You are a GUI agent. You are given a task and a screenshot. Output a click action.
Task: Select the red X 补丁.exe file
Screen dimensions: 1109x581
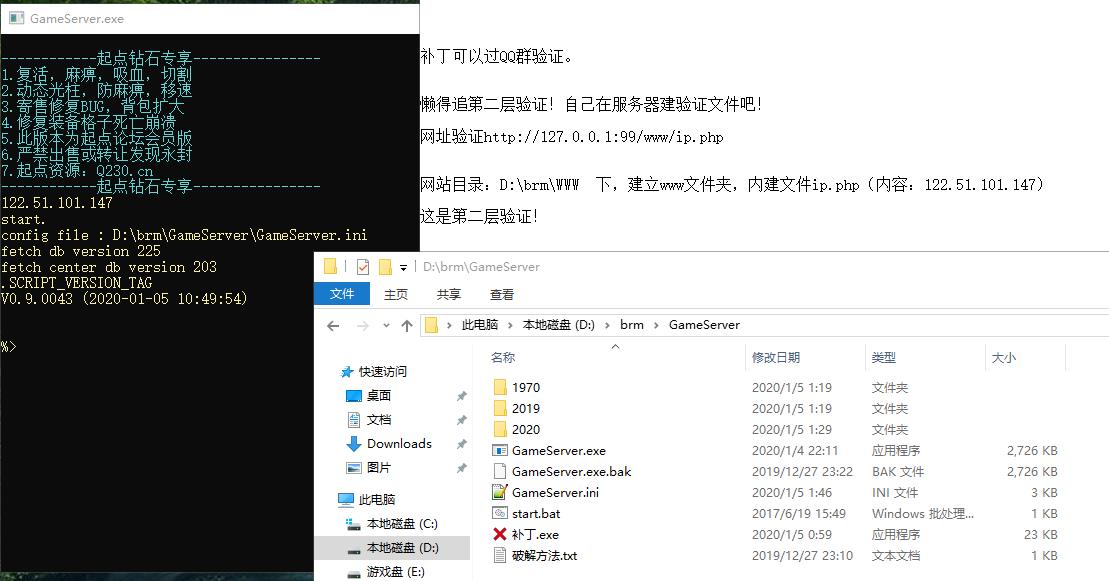534,535
